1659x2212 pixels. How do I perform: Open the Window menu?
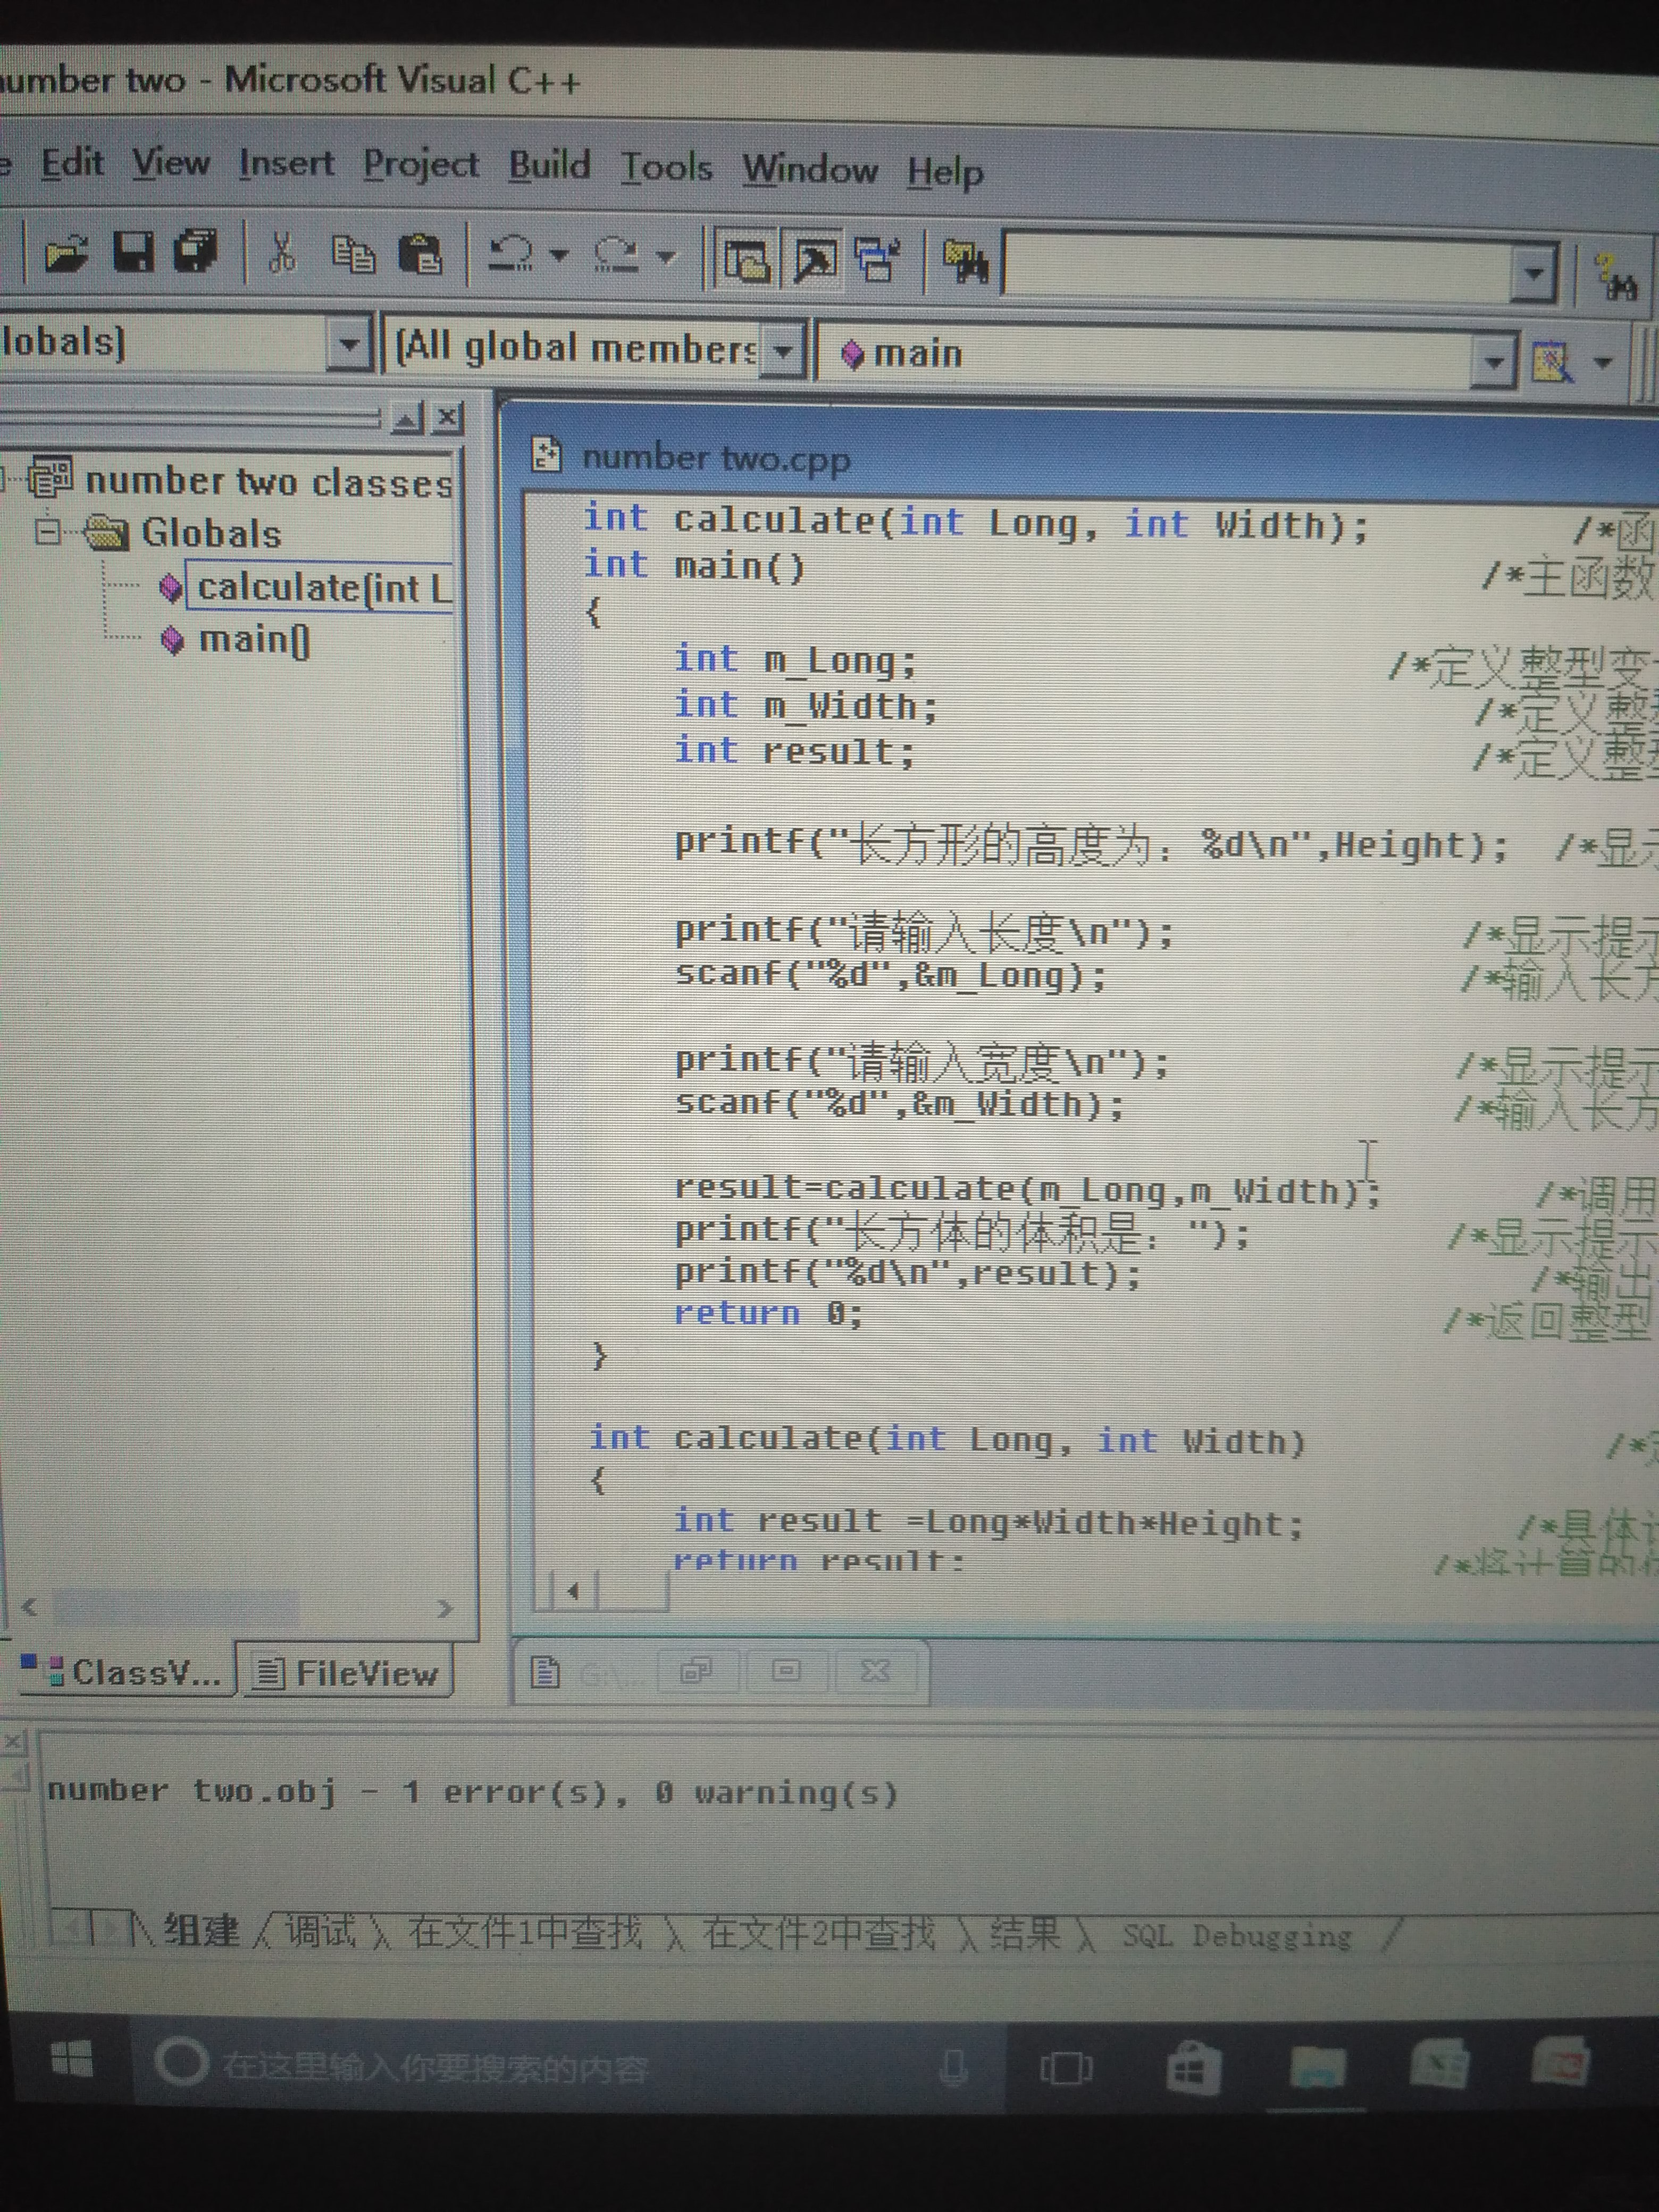point(810,169)
